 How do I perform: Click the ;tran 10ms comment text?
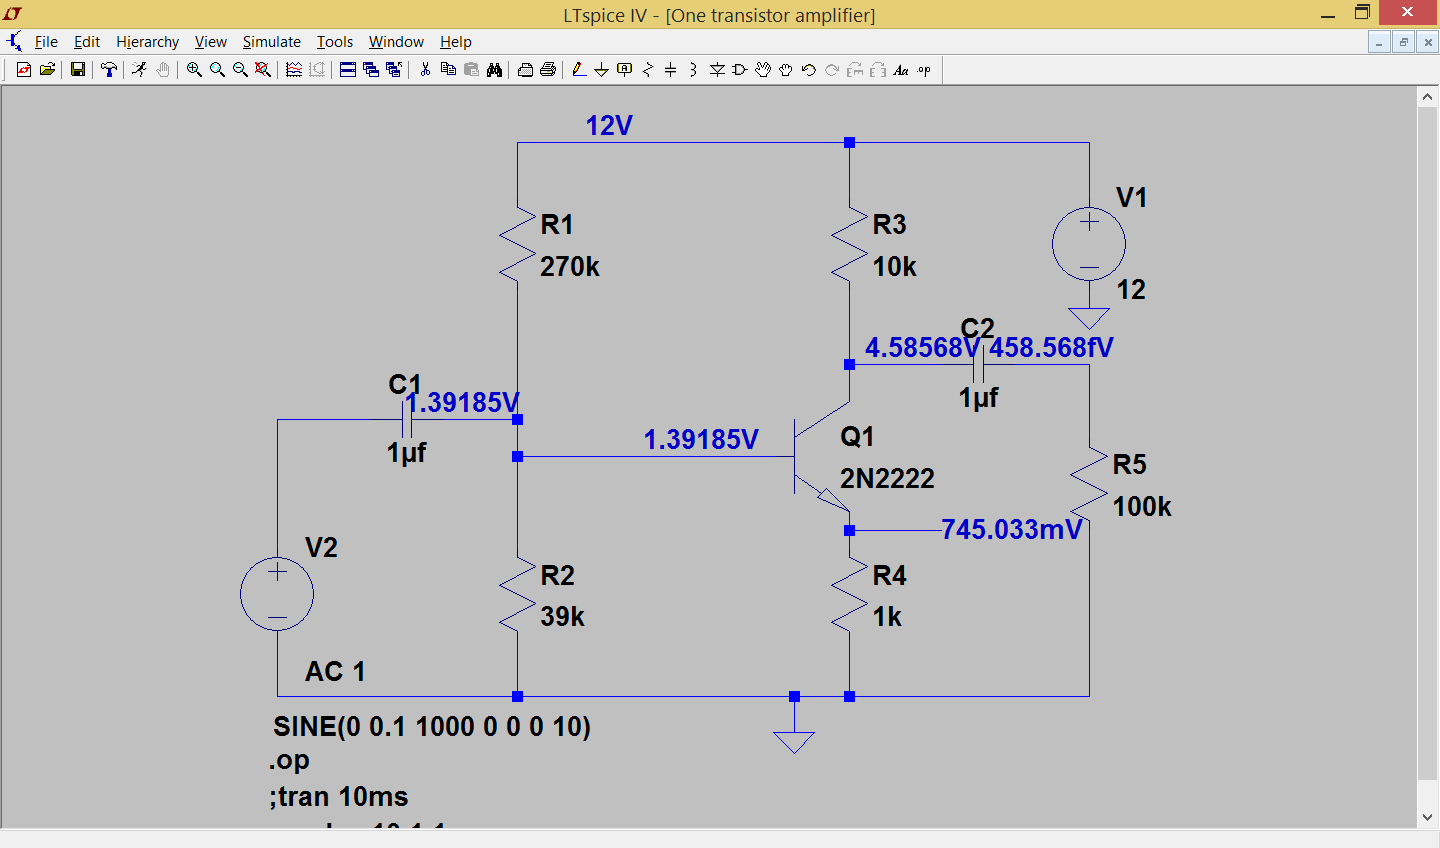pyautogui.click(x=339, y=797)
